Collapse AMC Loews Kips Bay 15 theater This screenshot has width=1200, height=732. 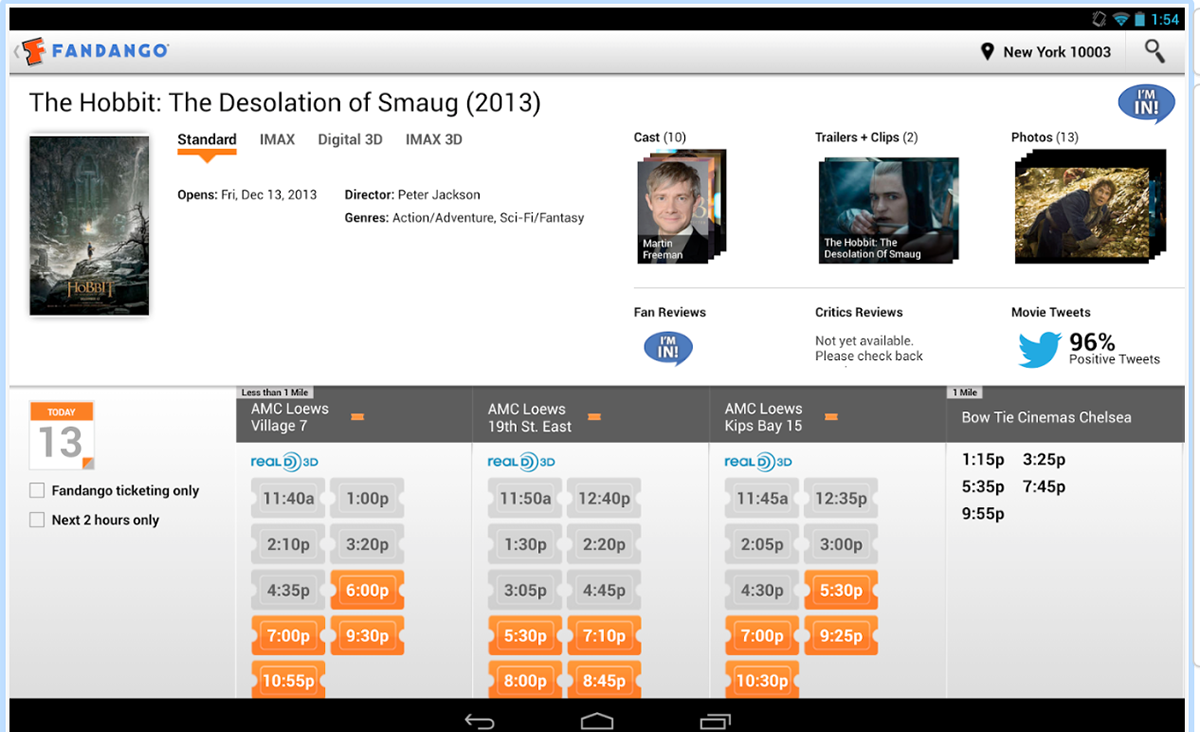tap(831, 417)
